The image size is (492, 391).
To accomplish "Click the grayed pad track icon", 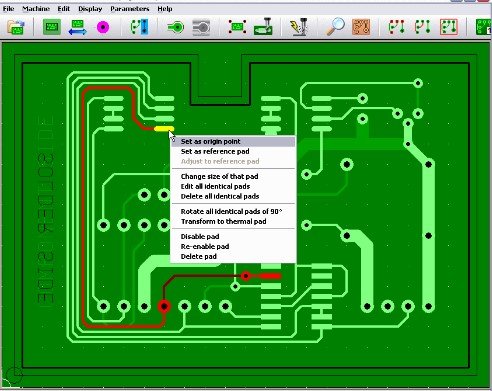I will click(x=201, y=27).
